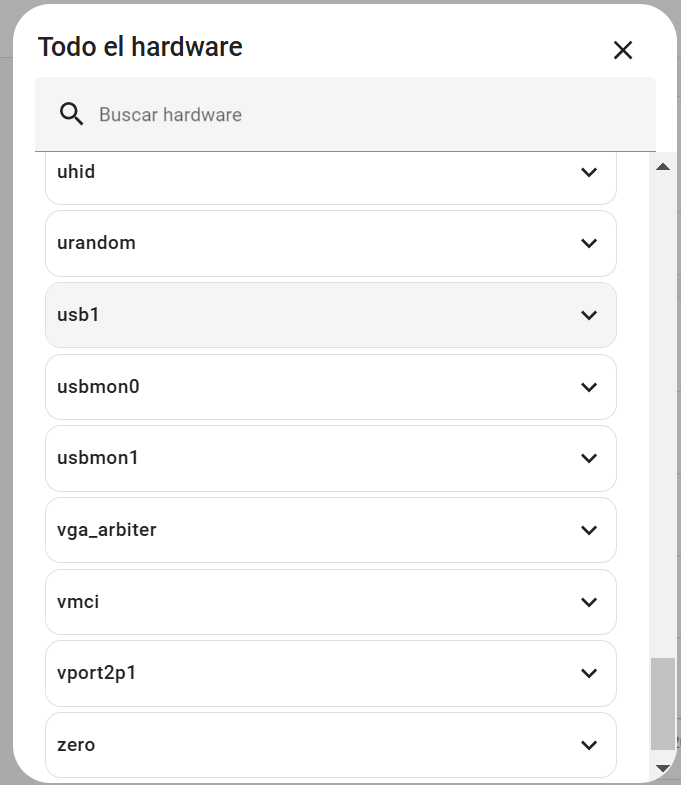Expand the uhid chevron arrow

click(589, 172)
